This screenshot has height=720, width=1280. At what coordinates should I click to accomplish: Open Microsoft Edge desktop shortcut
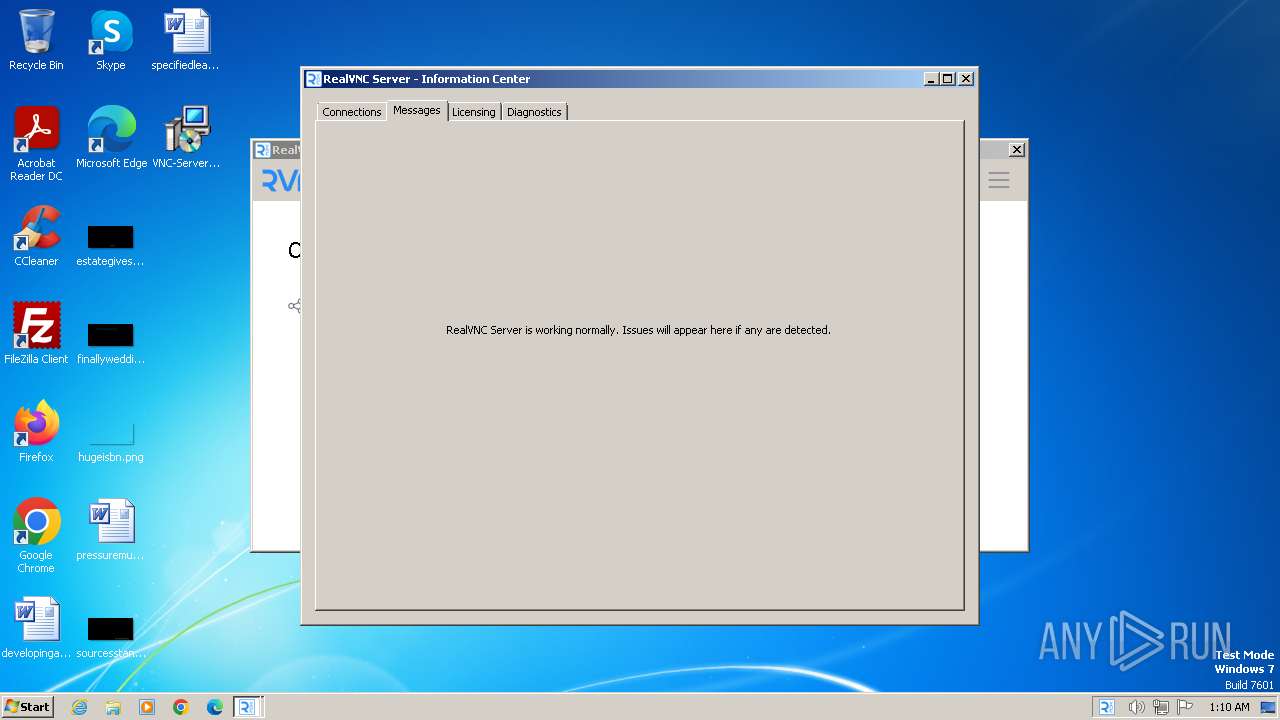point(111,139)
